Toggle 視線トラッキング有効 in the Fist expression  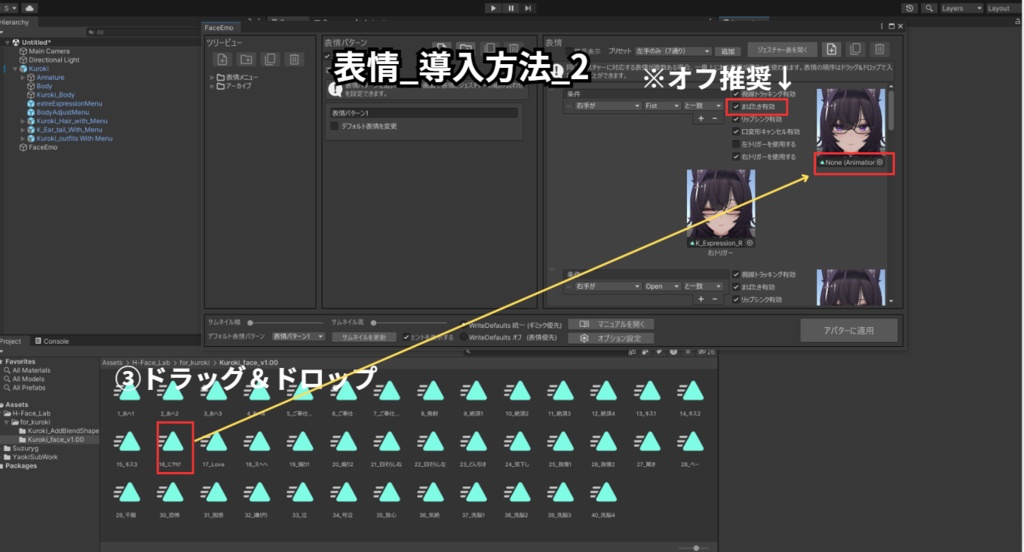(736, 94)
